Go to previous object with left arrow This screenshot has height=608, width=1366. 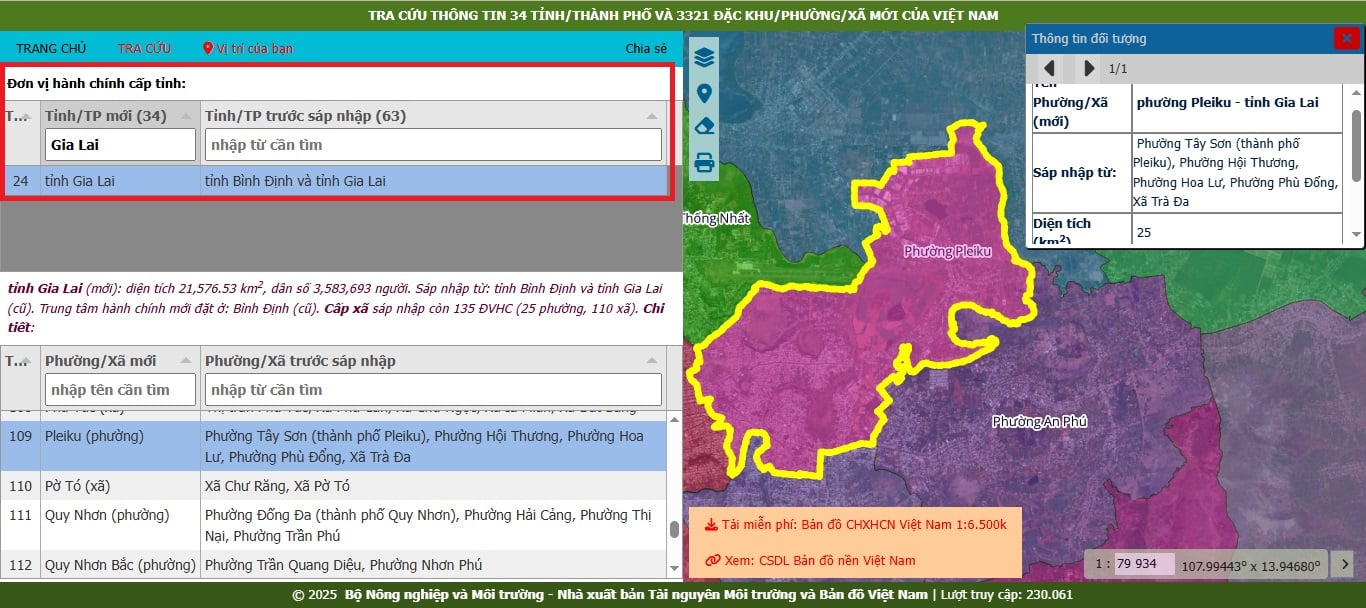pos(1049,68)
